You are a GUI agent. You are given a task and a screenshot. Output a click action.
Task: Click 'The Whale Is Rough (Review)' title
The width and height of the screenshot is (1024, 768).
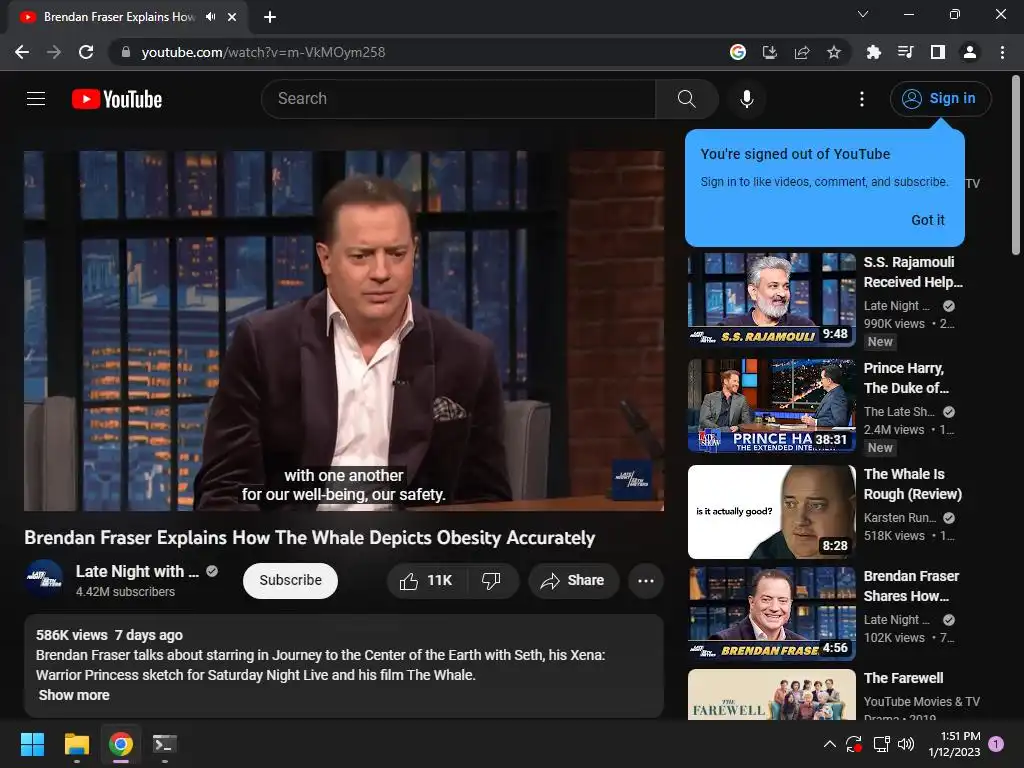pos(912,484)
